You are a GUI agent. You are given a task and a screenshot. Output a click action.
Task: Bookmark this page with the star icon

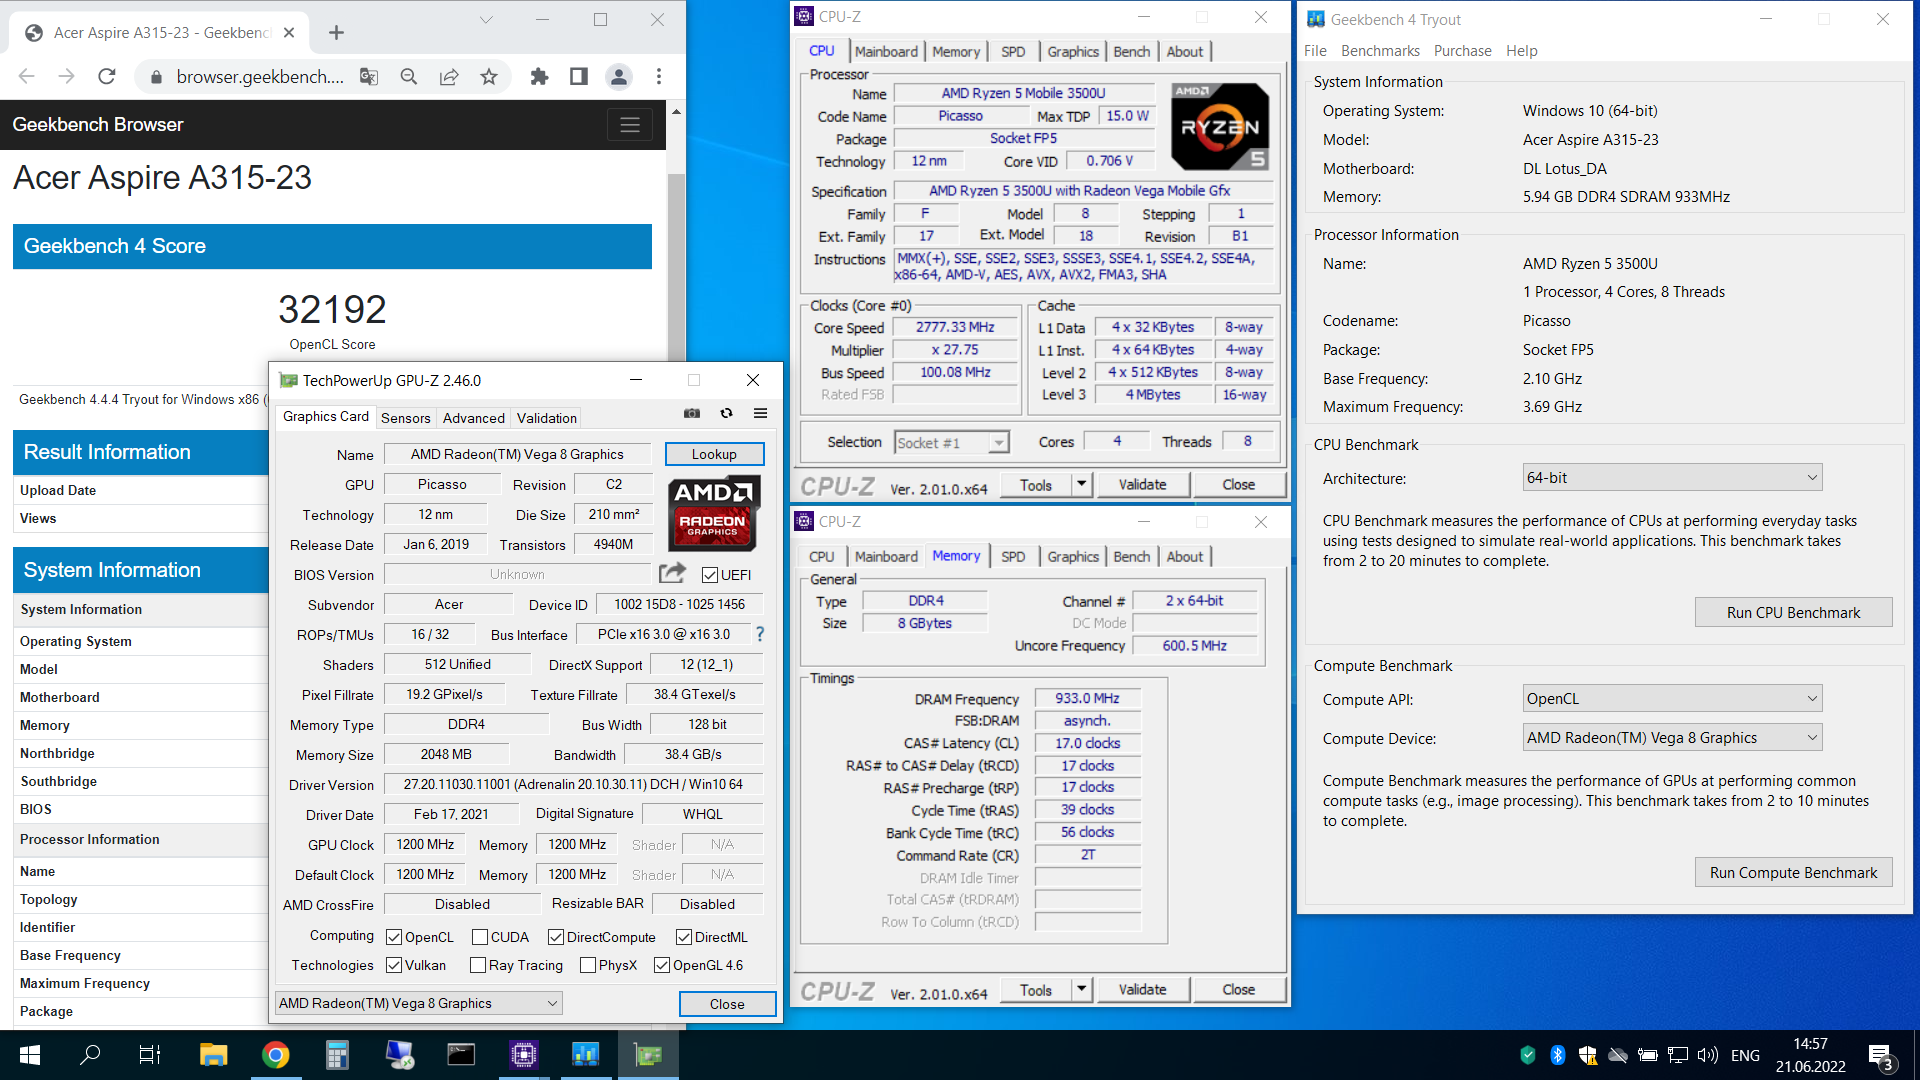tap(489, 76)
